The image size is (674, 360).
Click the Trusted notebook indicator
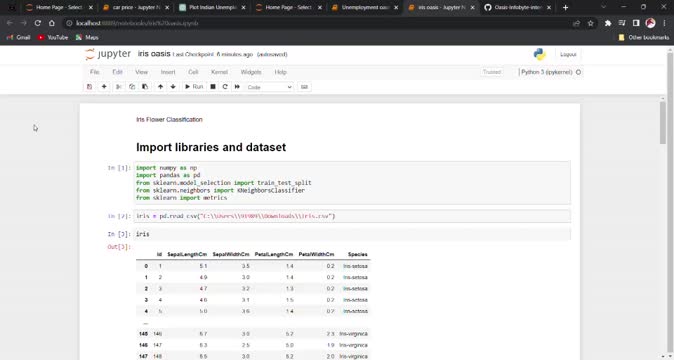[x=492, y=72]
